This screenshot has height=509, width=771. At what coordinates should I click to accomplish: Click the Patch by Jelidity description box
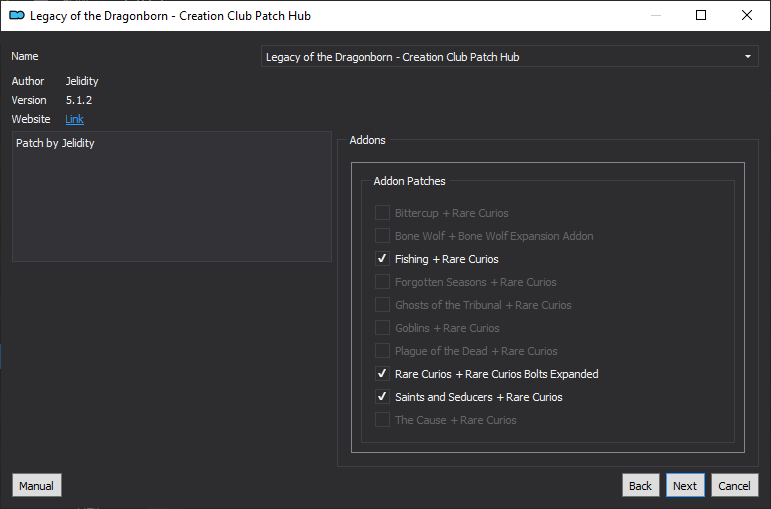(x=171, y=196)
